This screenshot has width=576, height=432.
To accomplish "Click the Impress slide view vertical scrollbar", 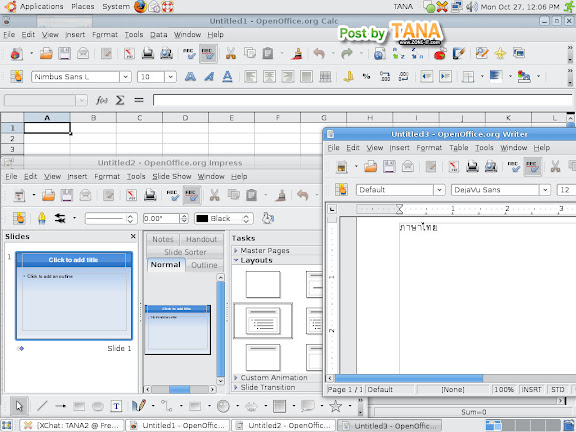I will 220,329.
